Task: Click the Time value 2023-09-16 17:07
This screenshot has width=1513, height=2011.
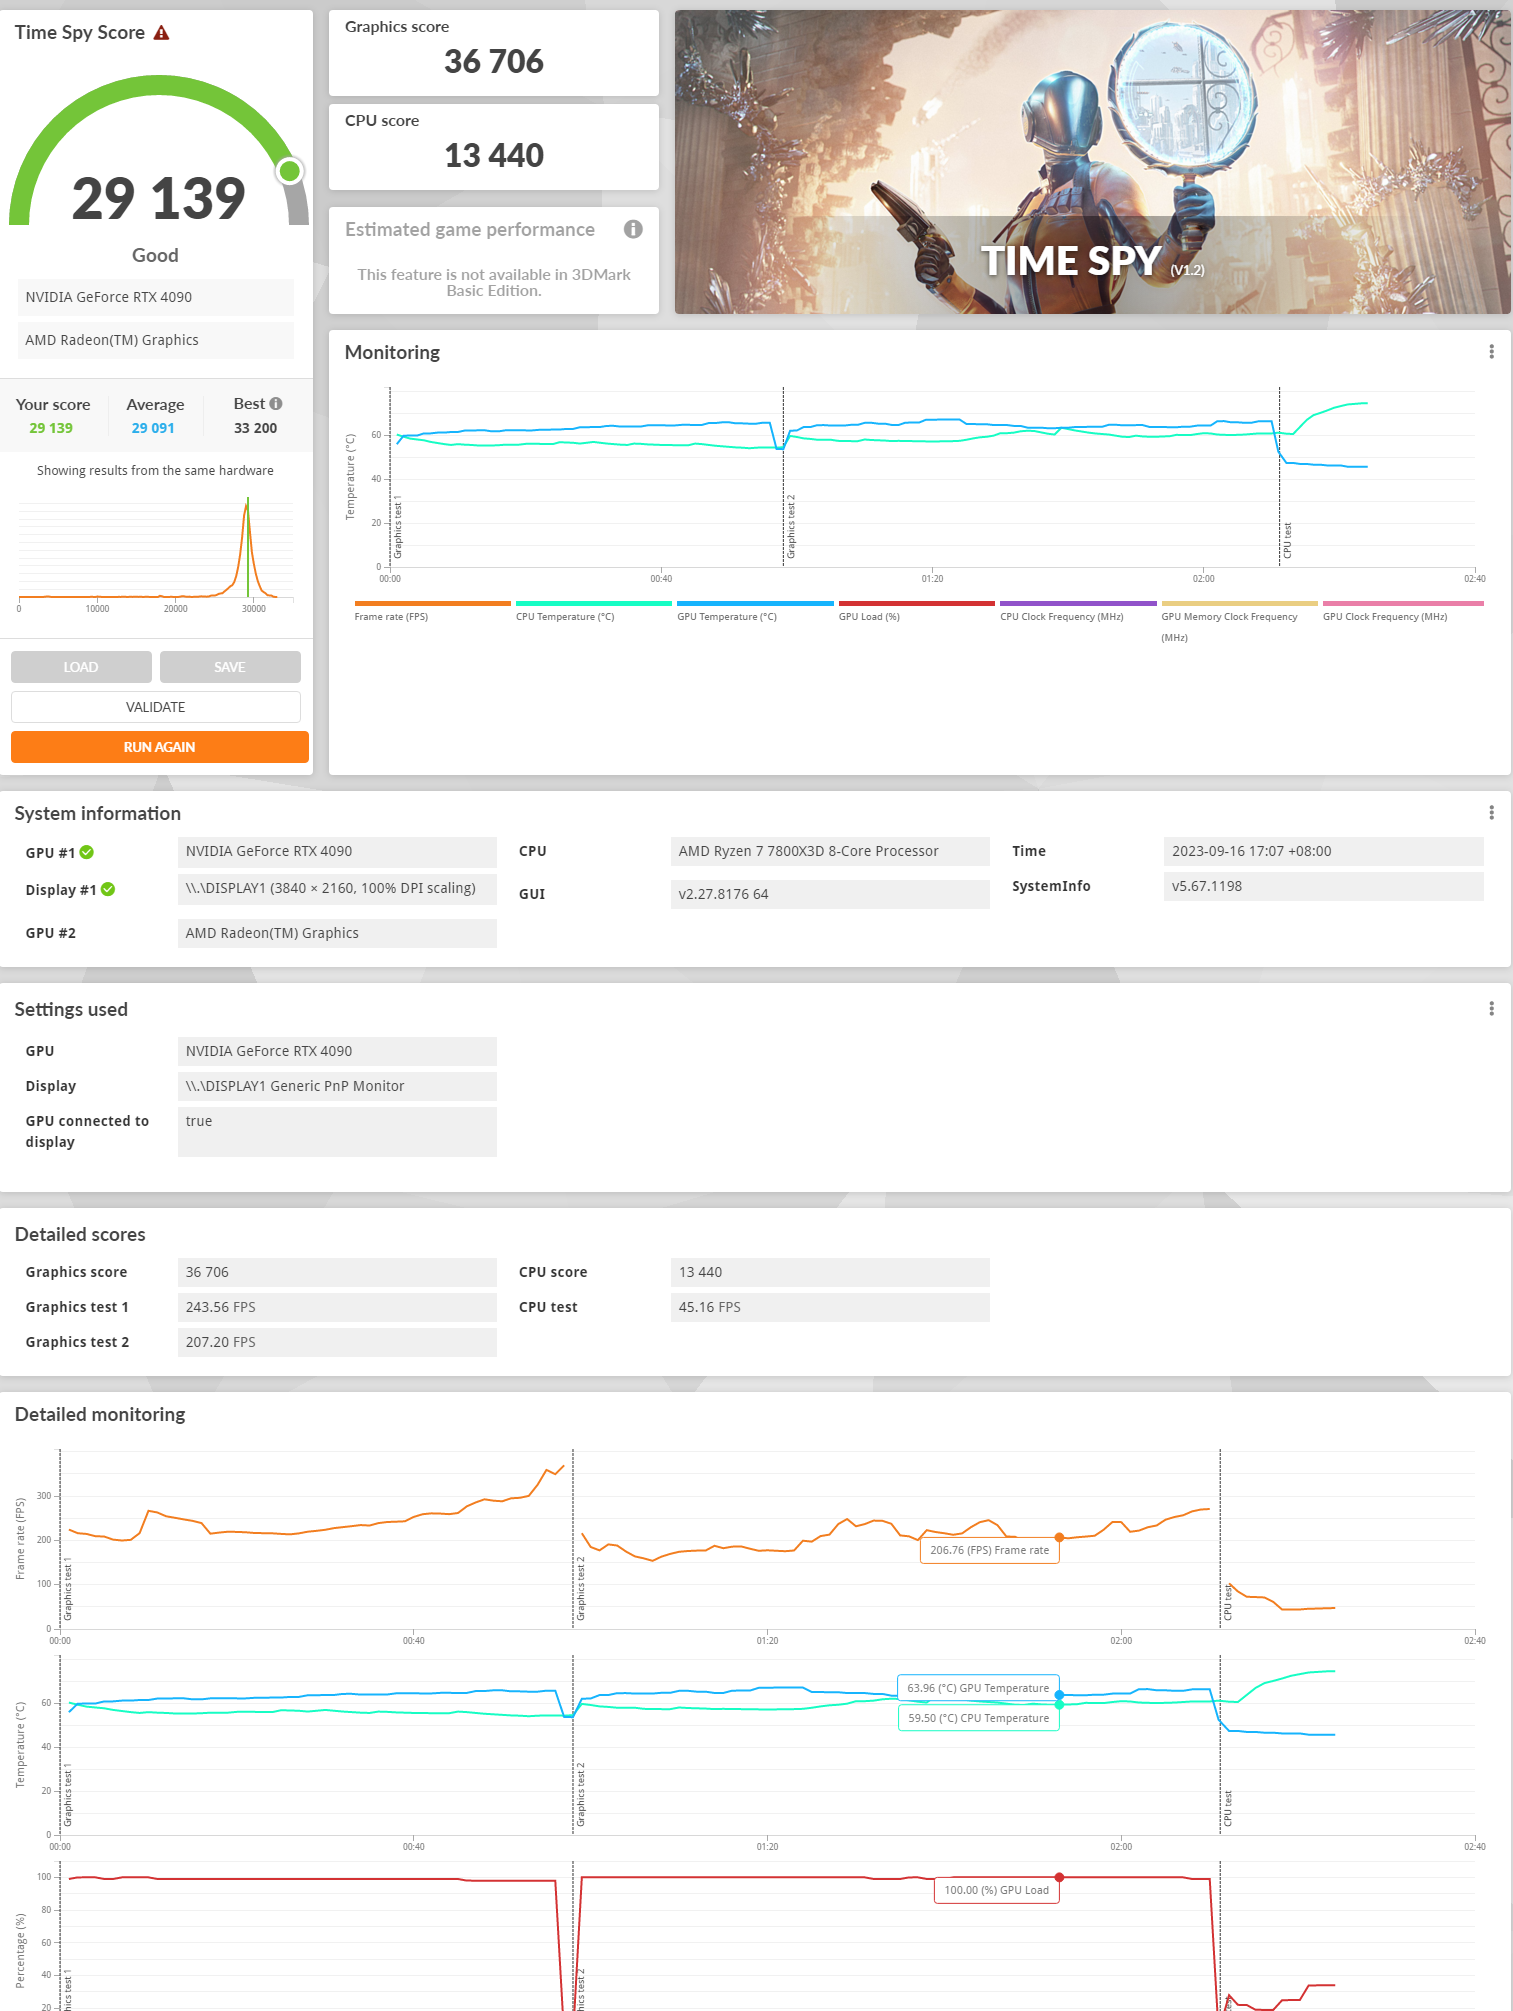Action: (1323, 851)
